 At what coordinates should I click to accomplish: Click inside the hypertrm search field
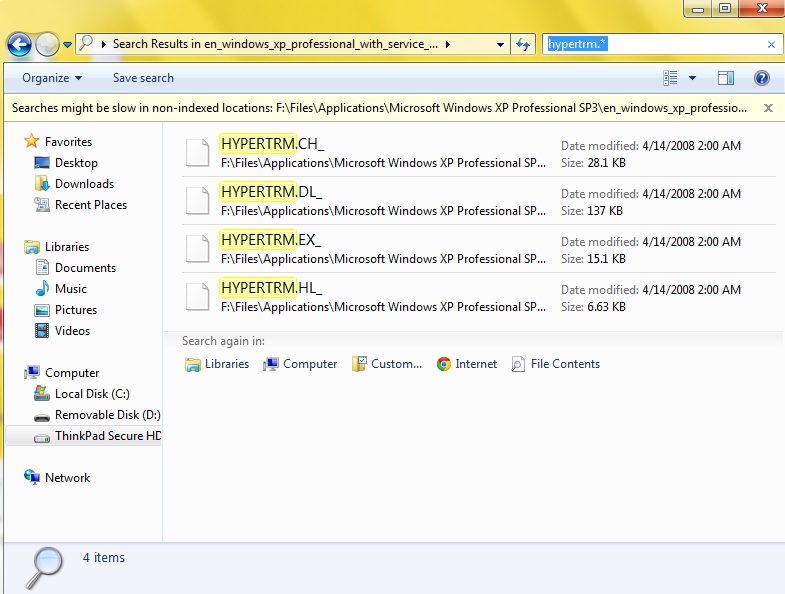(x=656, y=44)
